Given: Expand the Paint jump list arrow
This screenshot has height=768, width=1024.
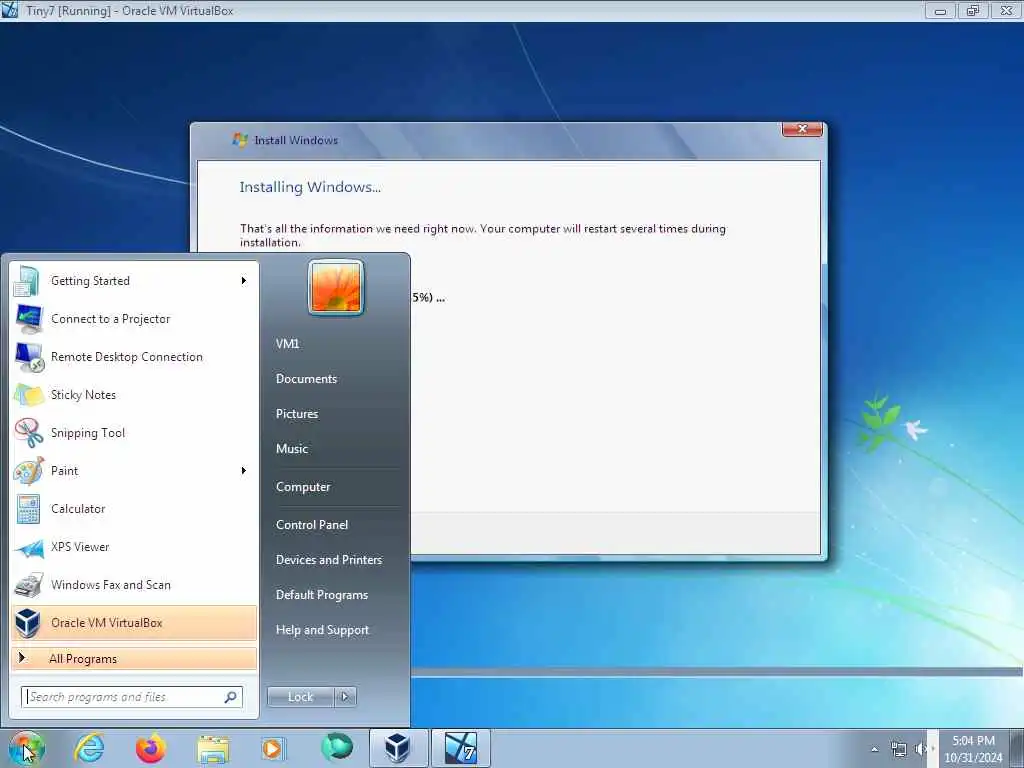Looking at the screenshot, I should (244, 471).
